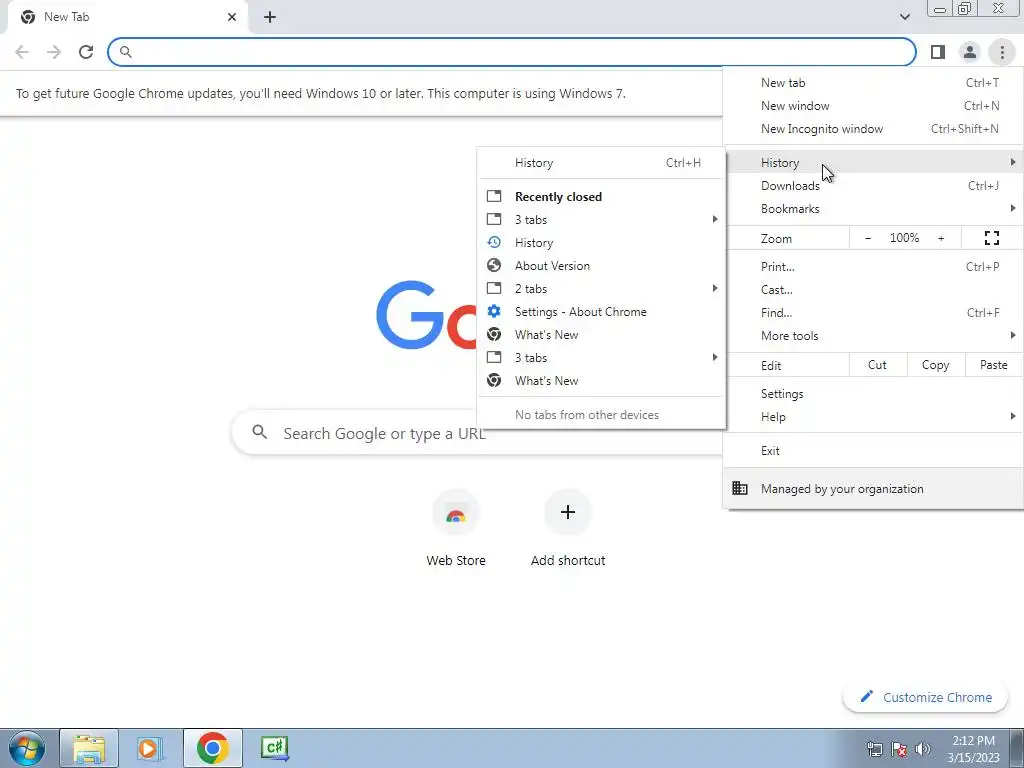Click the address bar field
The width and height of the screenshot is (1024, 768).
[x=512, y=52]
